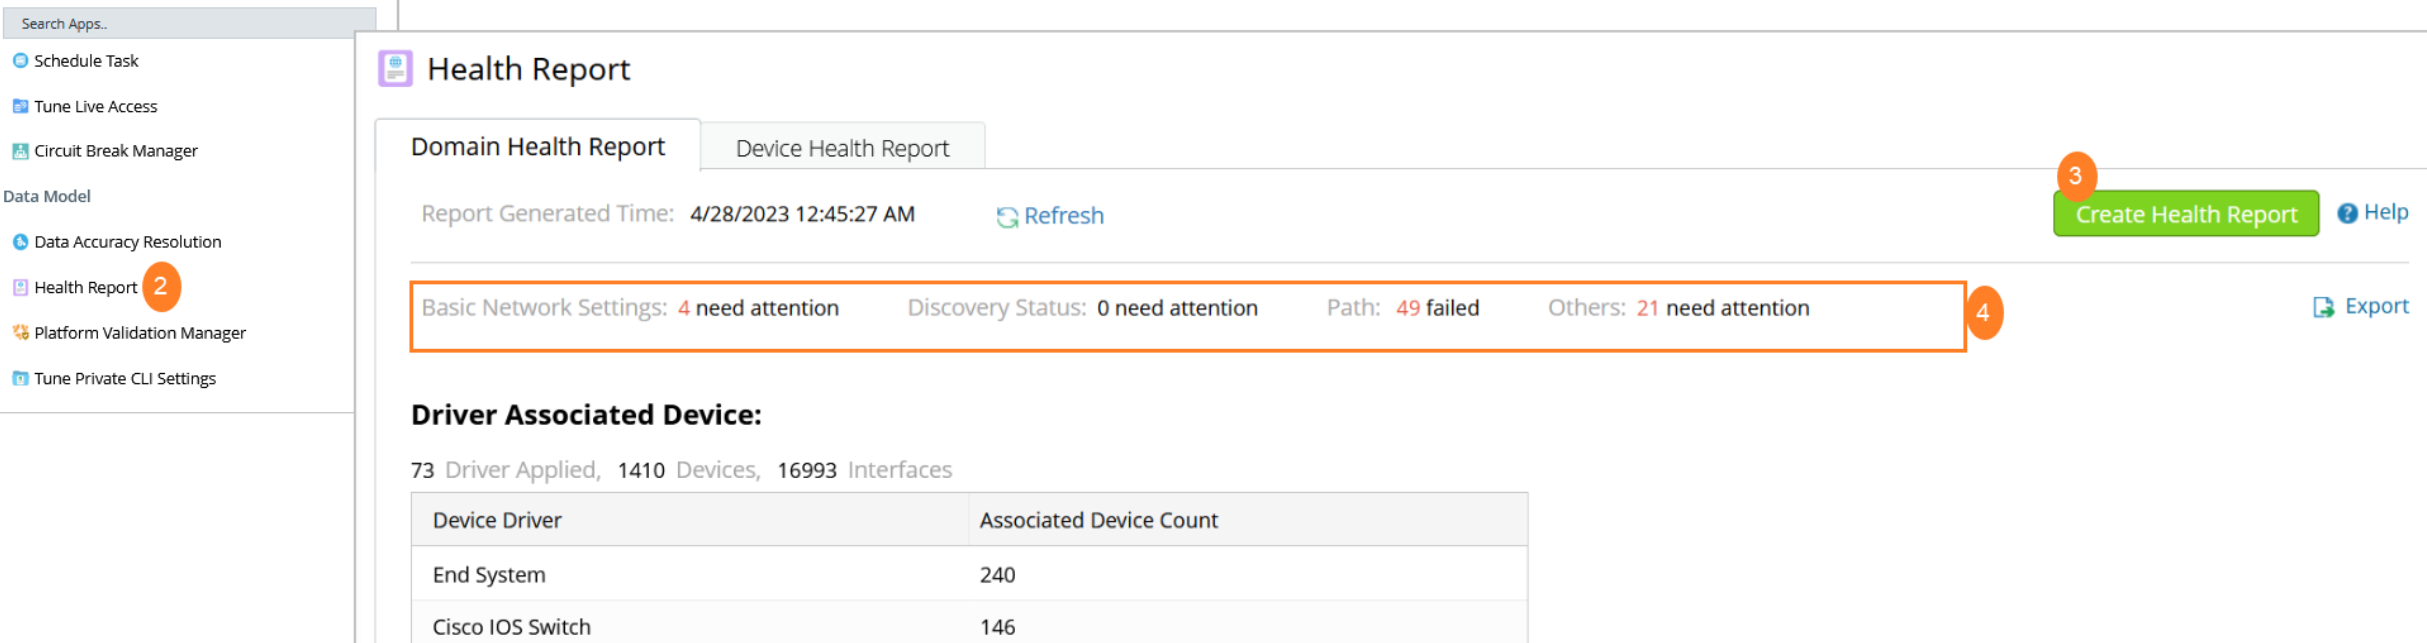Click the Refresh icon beside report time
The image size is (2427, 643).
pyautogui.click(x=1007, y=216)
